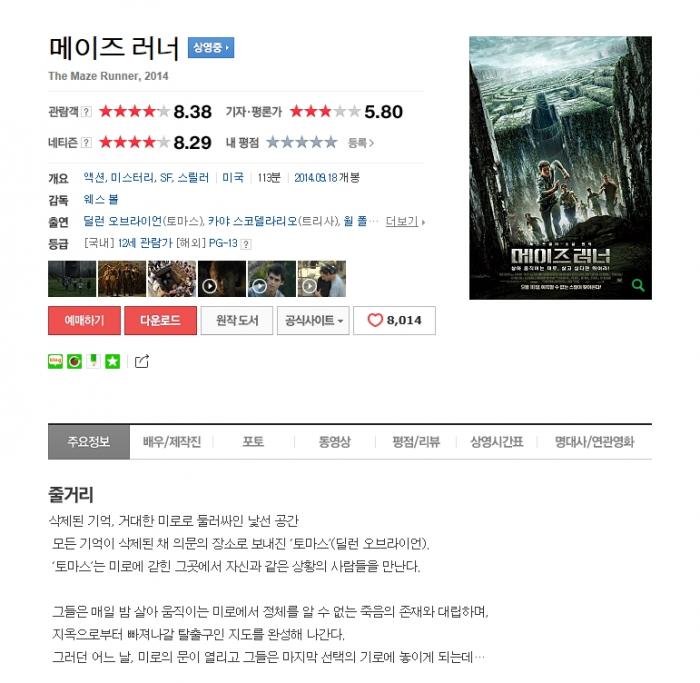Open director link 웨스 볼
700x683 pixels.
click(101, 200)
